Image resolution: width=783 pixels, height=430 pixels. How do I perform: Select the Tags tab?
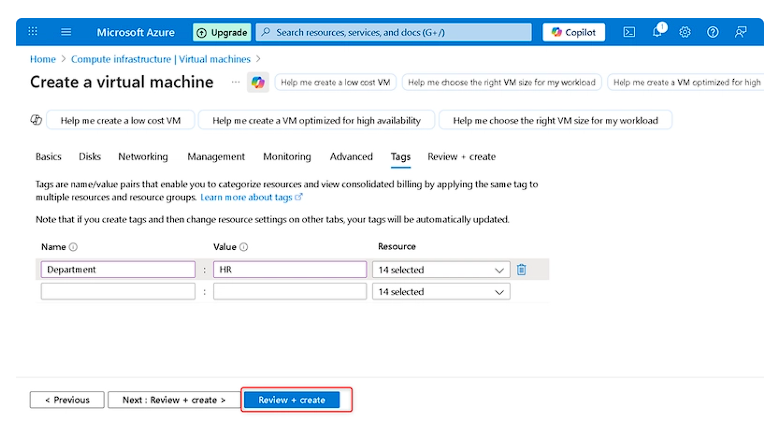coord(400,157)
